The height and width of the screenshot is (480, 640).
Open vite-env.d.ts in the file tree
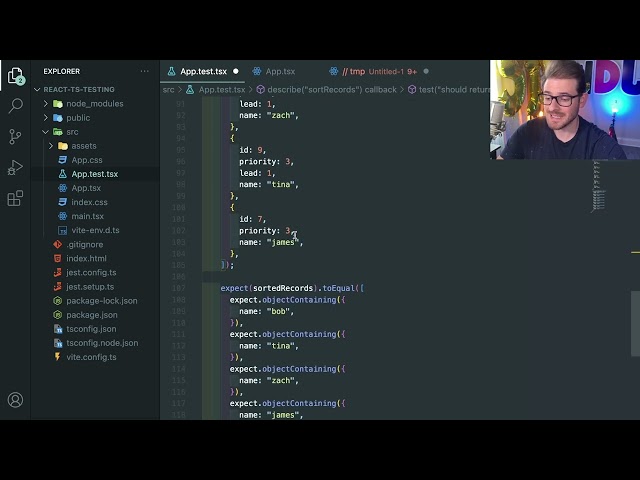pos(95,230)
